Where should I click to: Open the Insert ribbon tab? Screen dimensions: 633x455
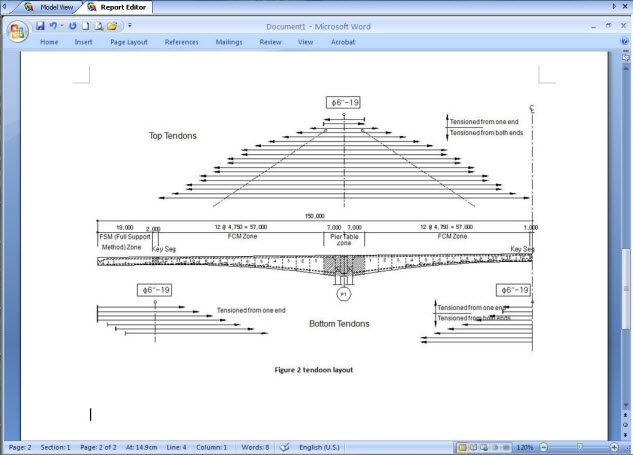point(83,42)
